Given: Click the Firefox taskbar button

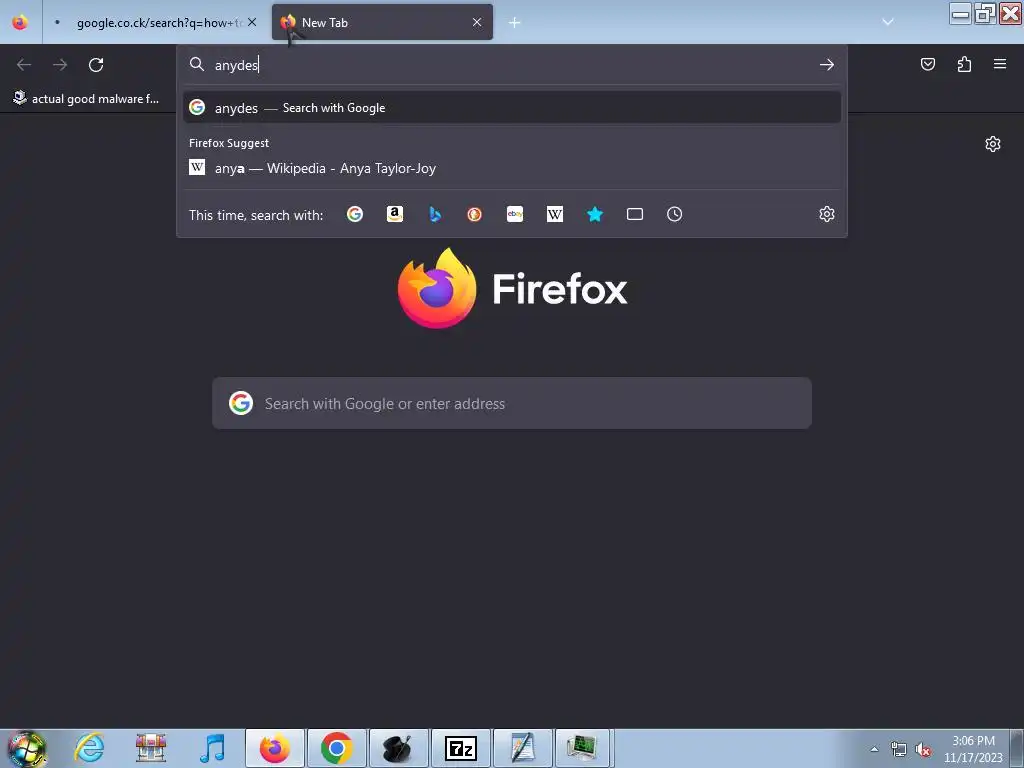Looking at the screenshot, I should pyautogui.click(x=275, y=748).
